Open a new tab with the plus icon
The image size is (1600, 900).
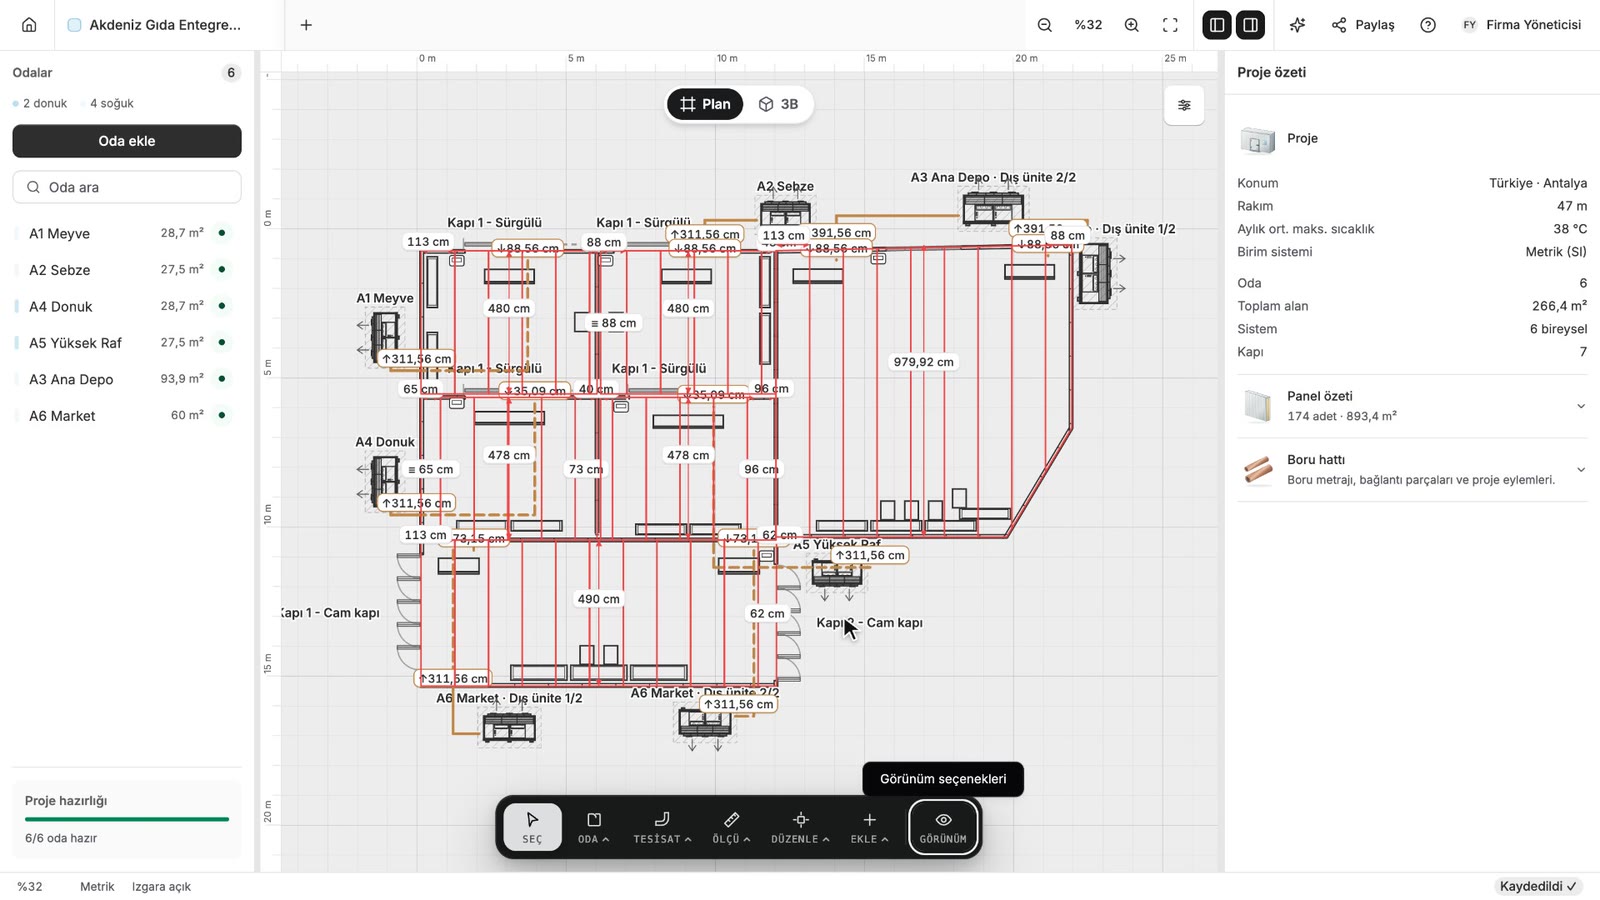306,25
